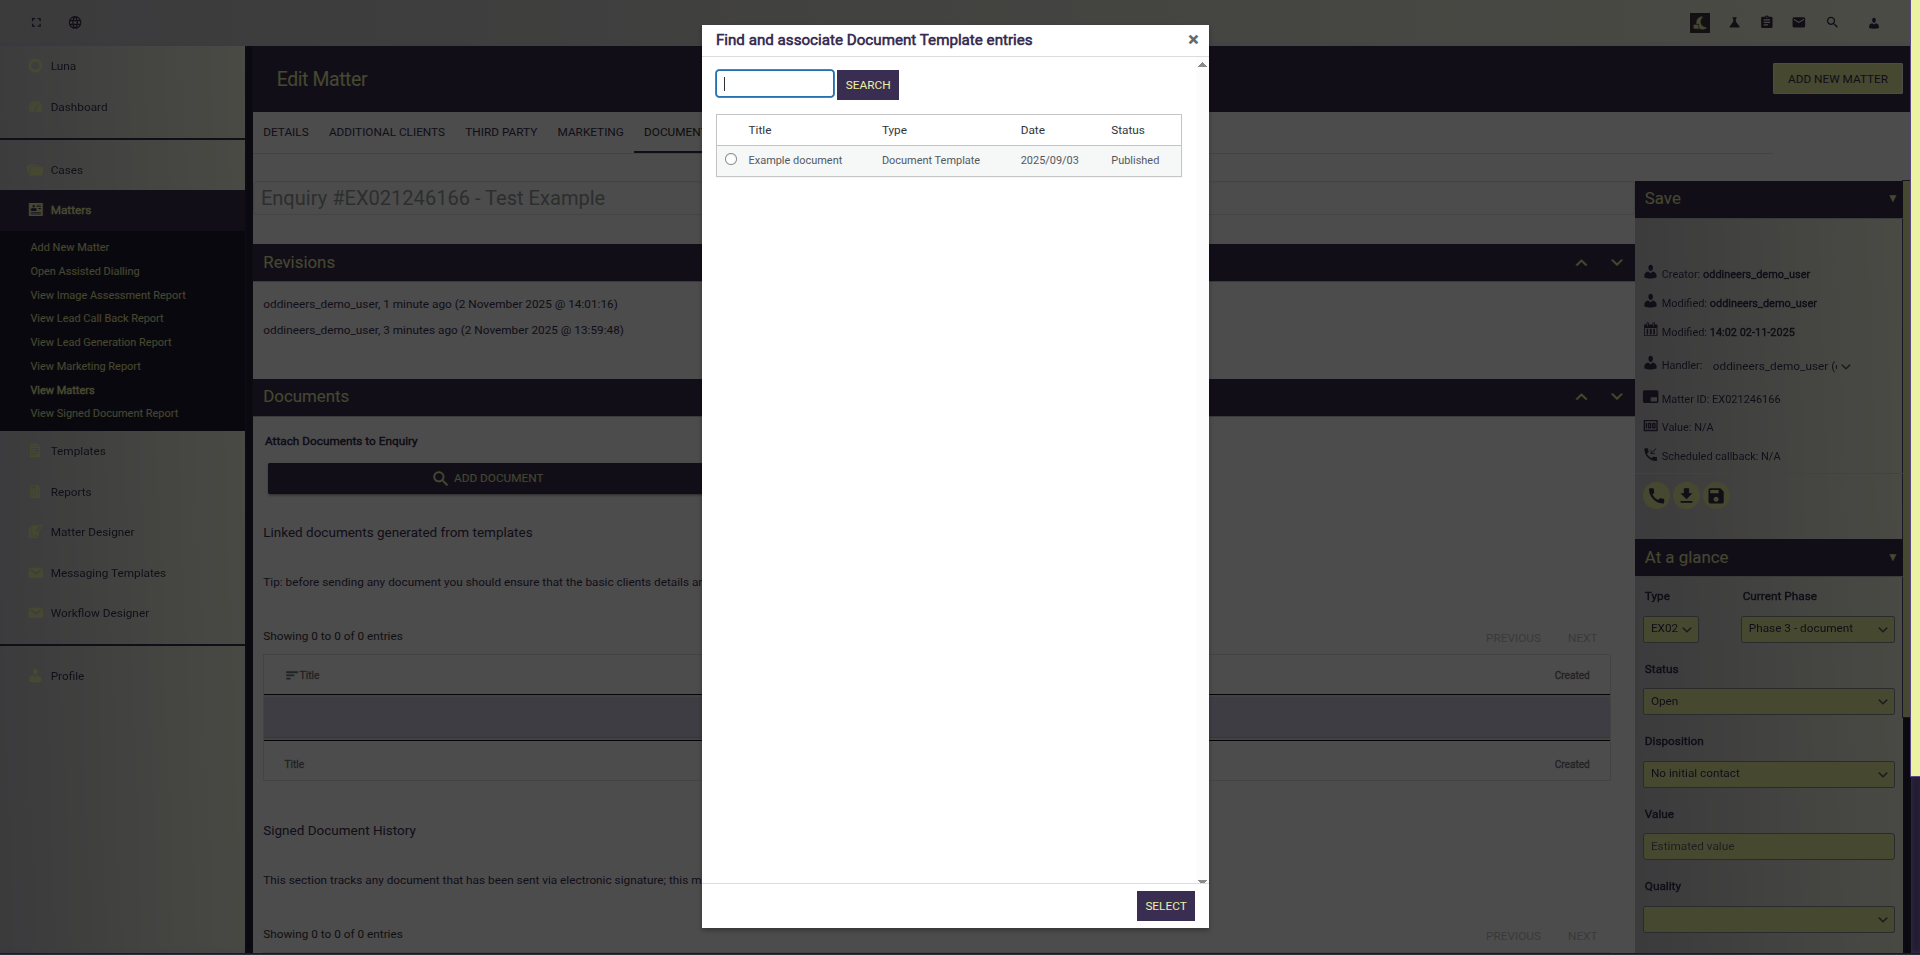Close the Find and associate dialog
The image size is (1920, 955).
coord(1193,40)
